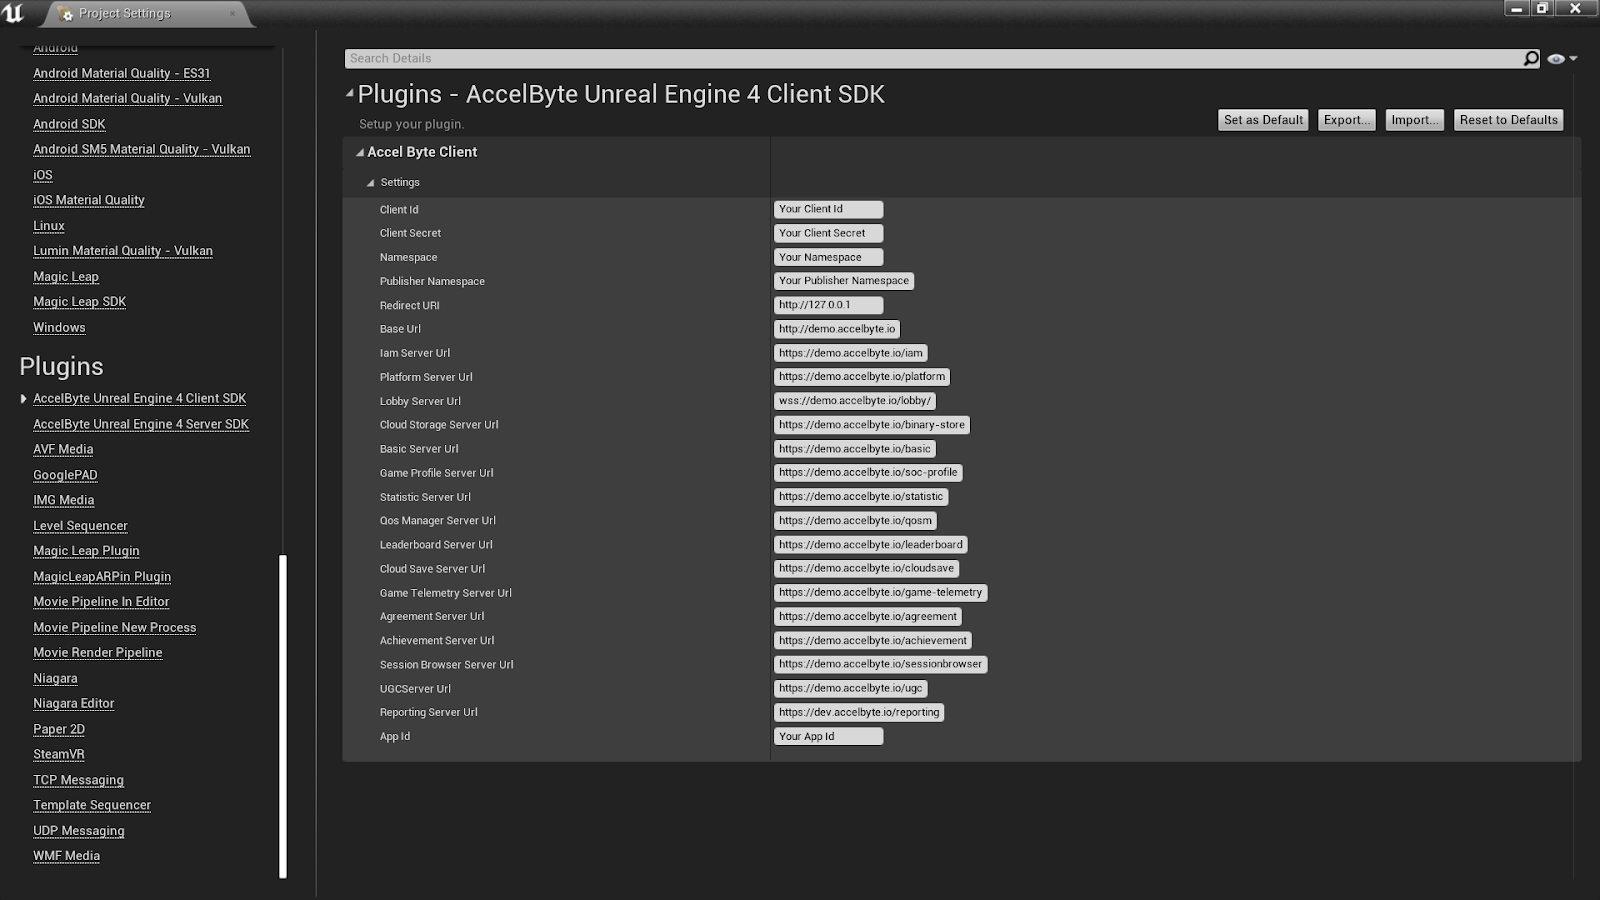Open TCP Messaging plugin settings
1600x900 pixels.
(78, 781)
